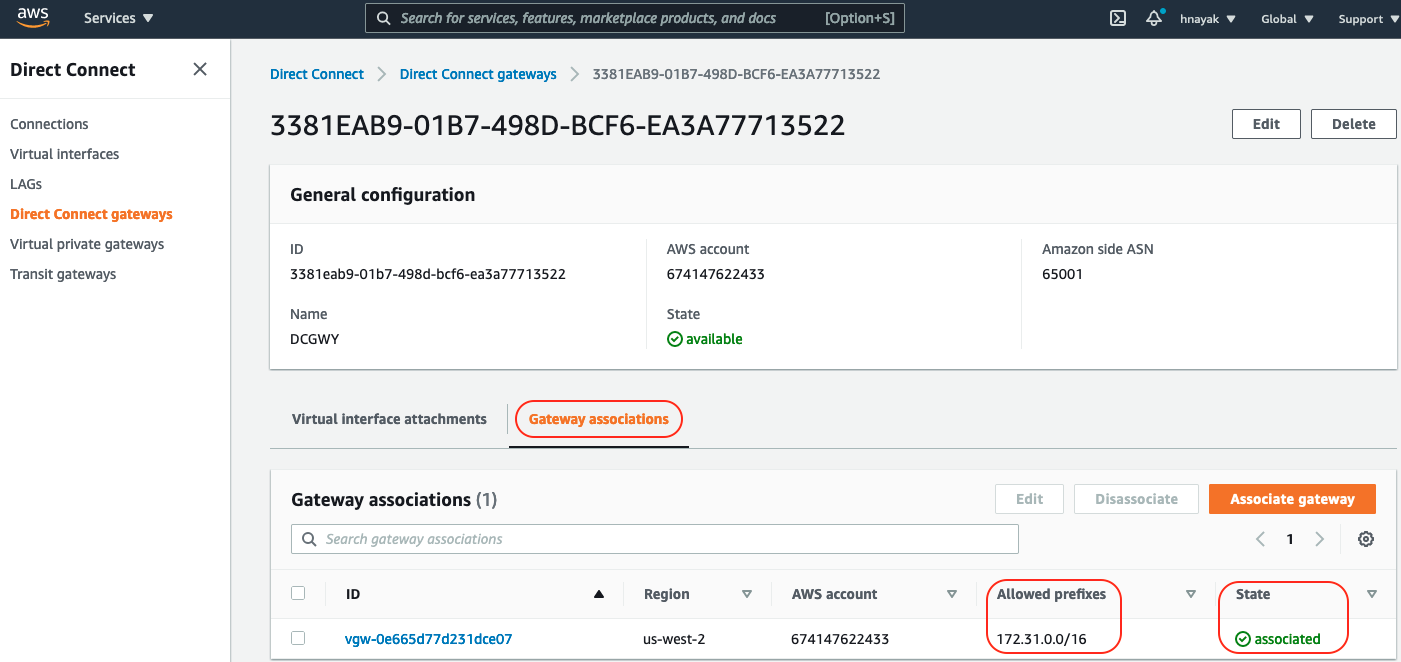This screenshot has height=662, width=1401.
Task: Click the Search gateway associations field
Action: tap(655, 539)
